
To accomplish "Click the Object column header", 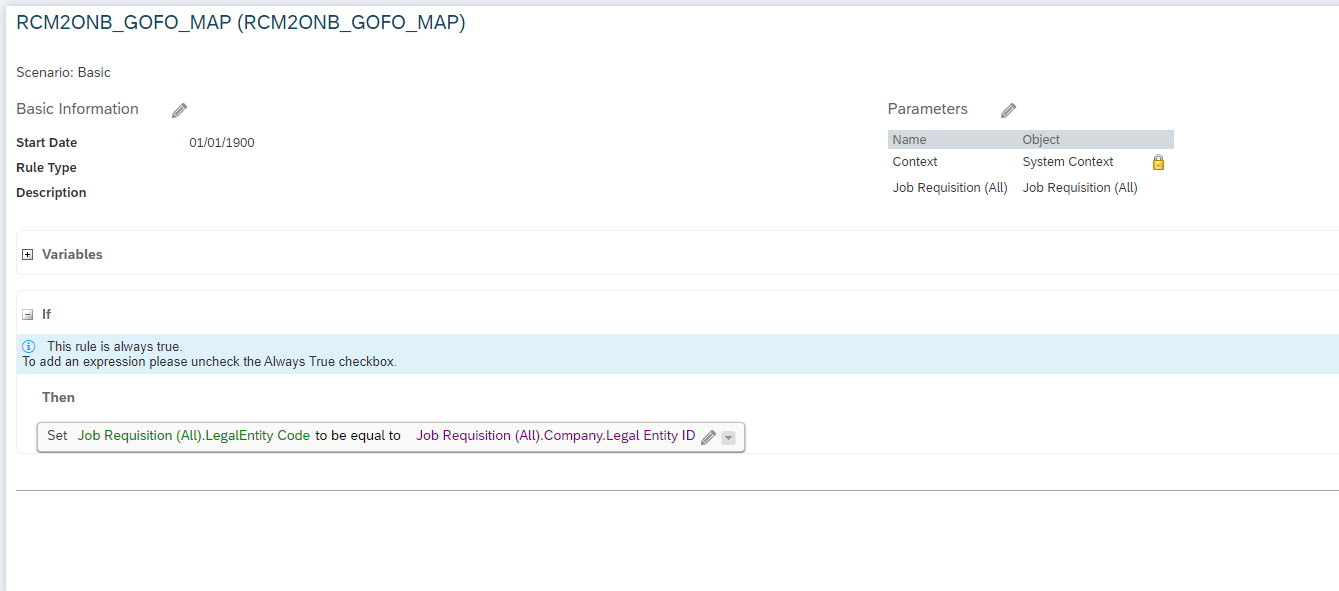I will point(1041,140).
